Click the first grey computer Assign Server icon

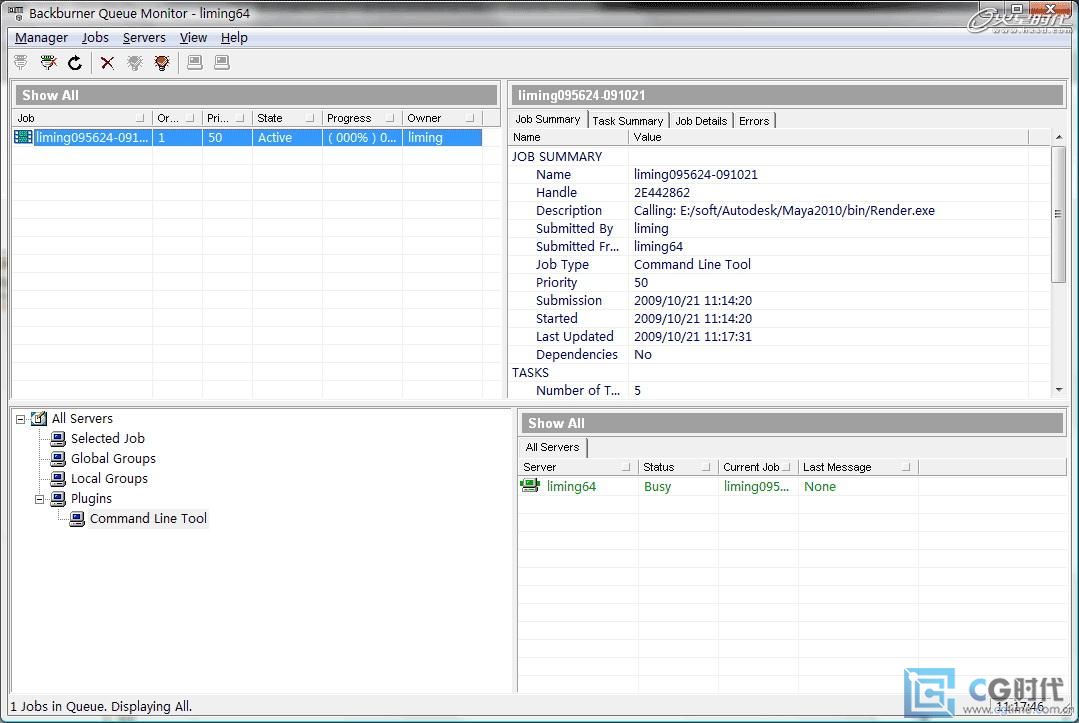coord(195,63)
